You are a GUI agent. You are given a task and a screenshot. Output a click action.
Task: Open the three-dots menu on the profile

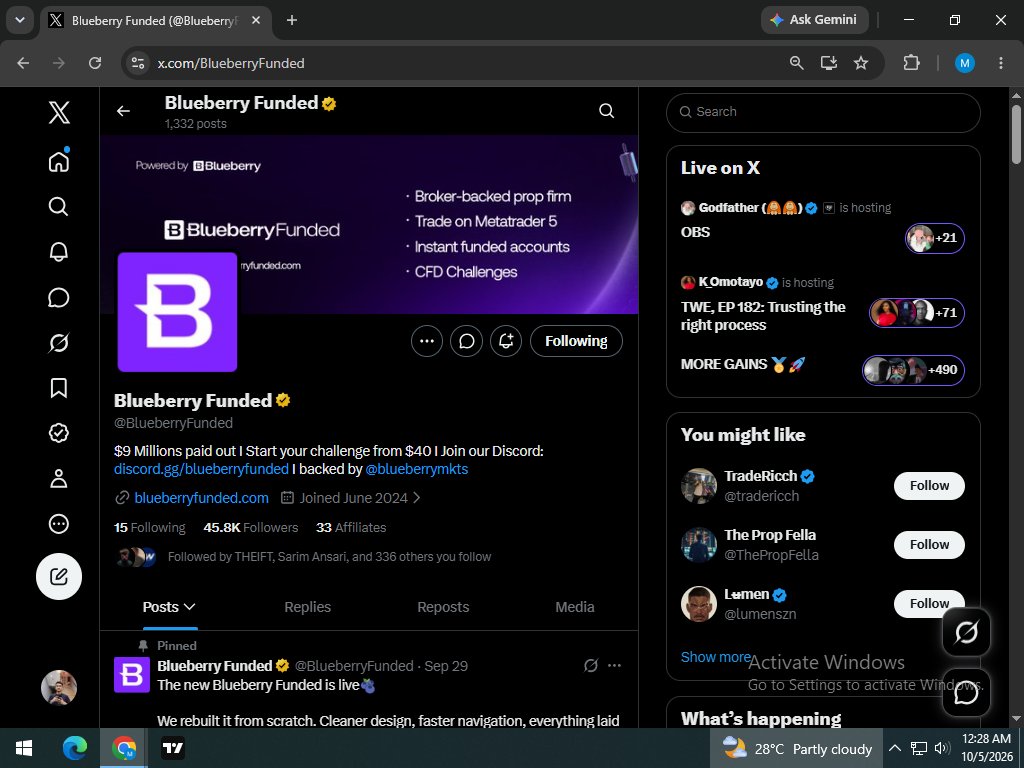coord(427,341)
